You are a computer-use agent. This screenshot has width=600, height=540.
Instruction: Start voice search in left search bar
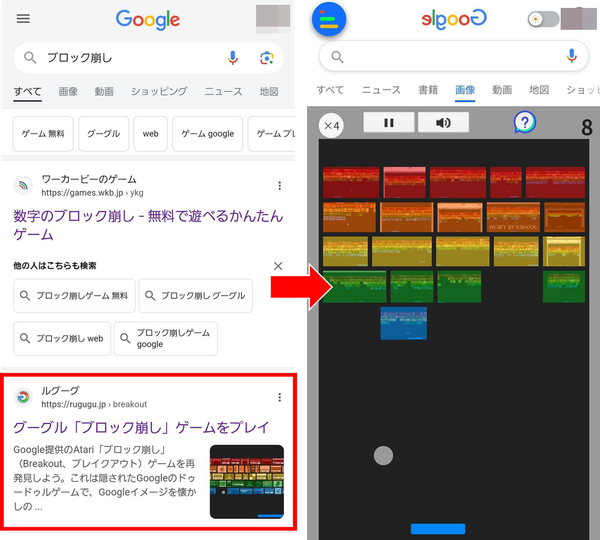(x=233, y=58)
